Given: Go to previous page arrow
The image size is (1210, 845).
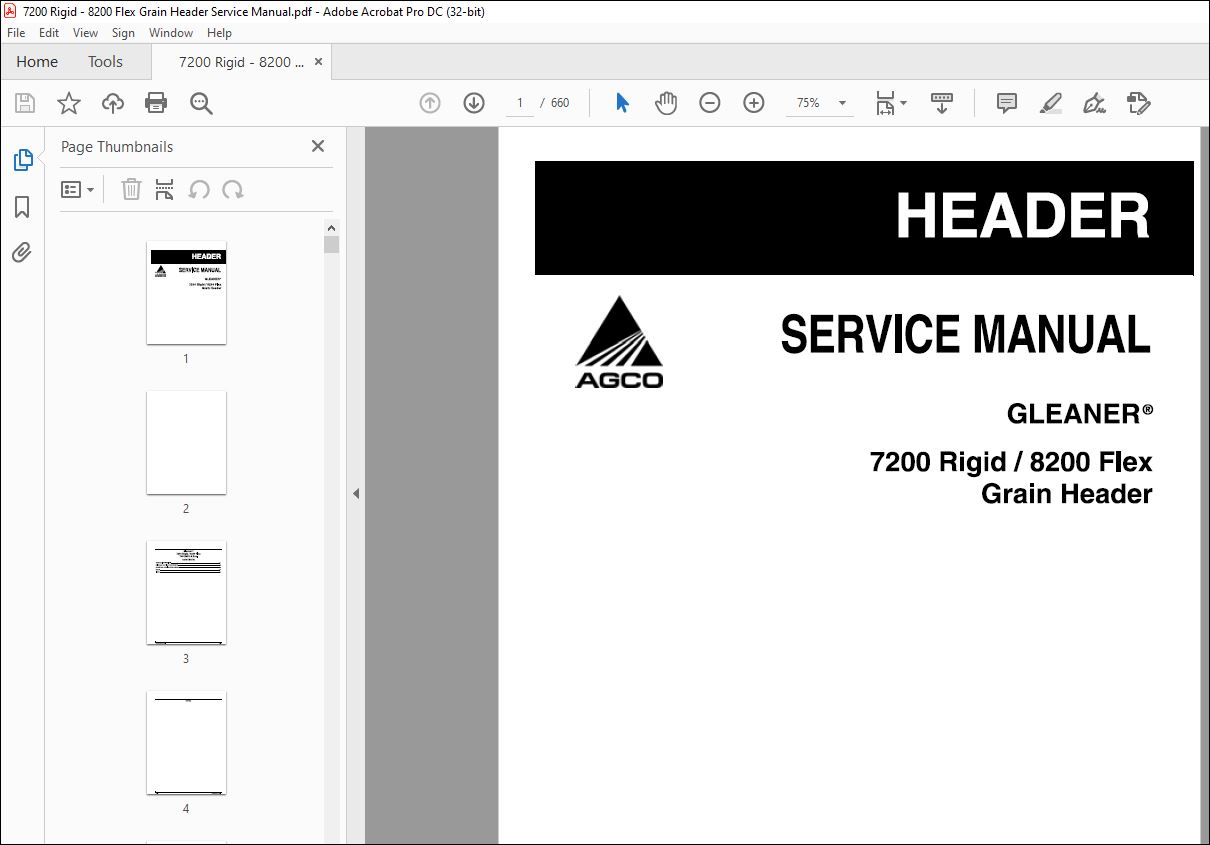Looking at the screenshot, I should click(x=430, y=103).
